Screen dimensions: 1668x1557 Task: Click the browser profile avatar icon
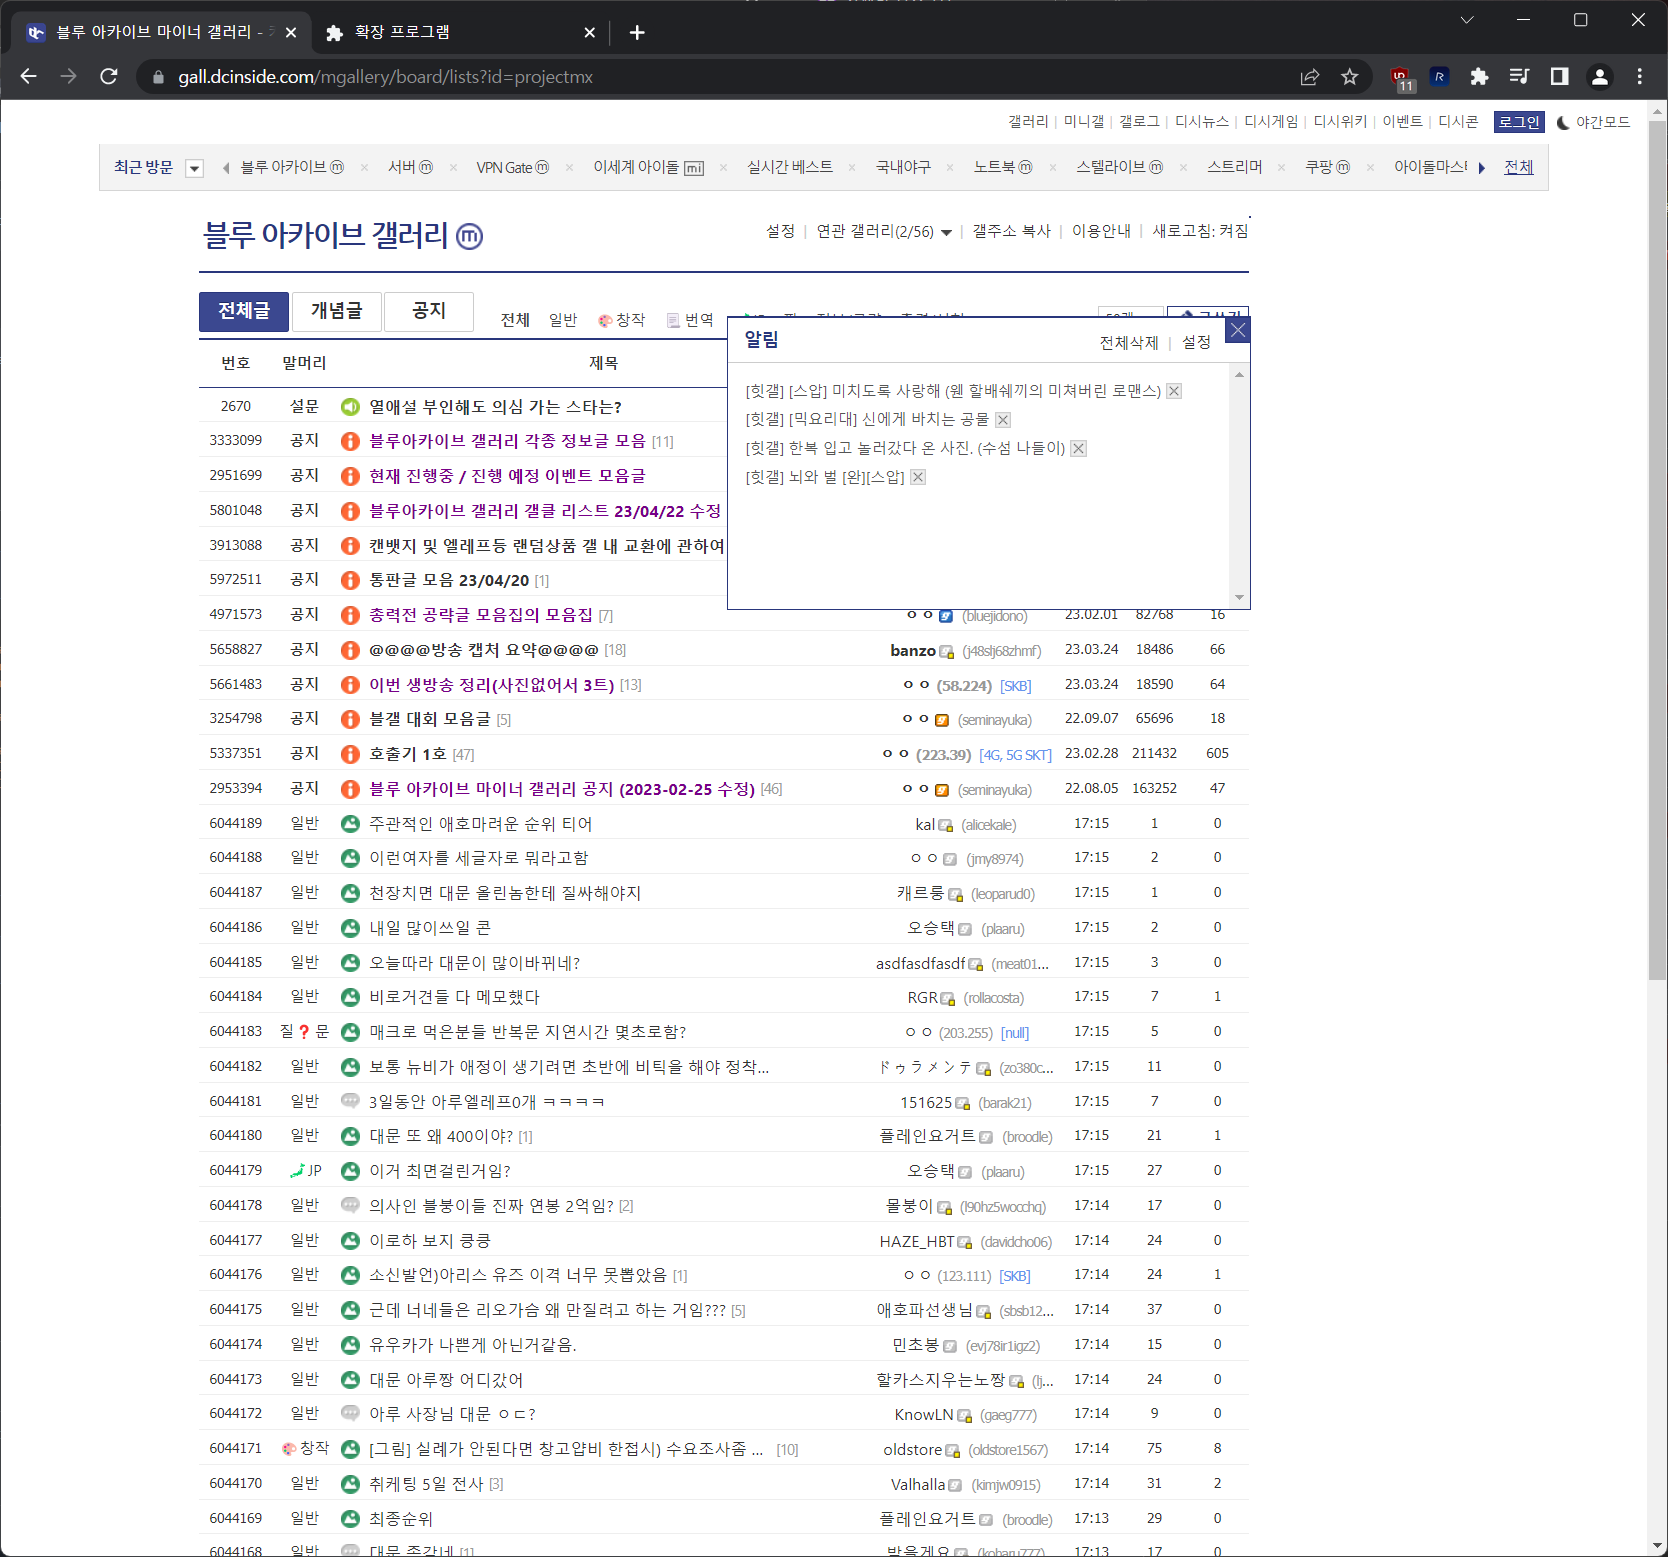click(x=1601, y=76)
